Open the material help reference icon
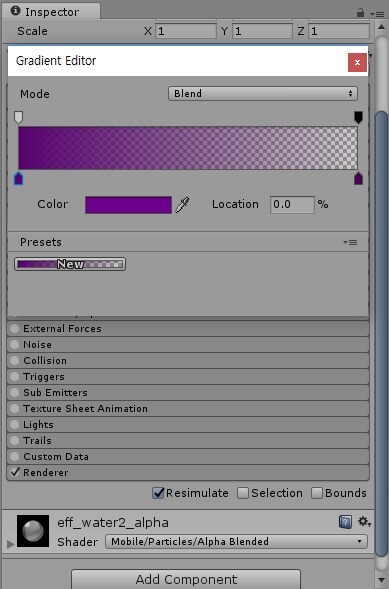Viewport: 389px width, 589px height. coord(345,521)
